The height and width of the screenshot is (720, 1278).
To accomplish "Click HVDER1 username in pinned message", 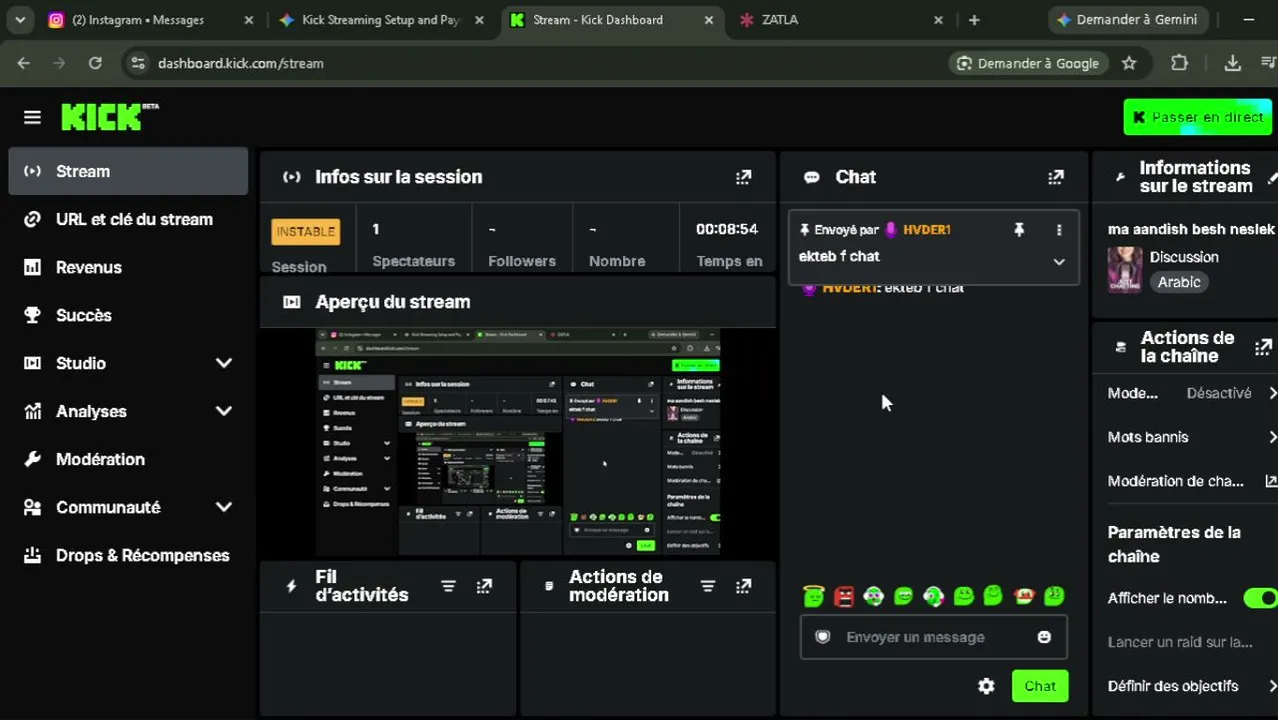I will click(926, 230).
